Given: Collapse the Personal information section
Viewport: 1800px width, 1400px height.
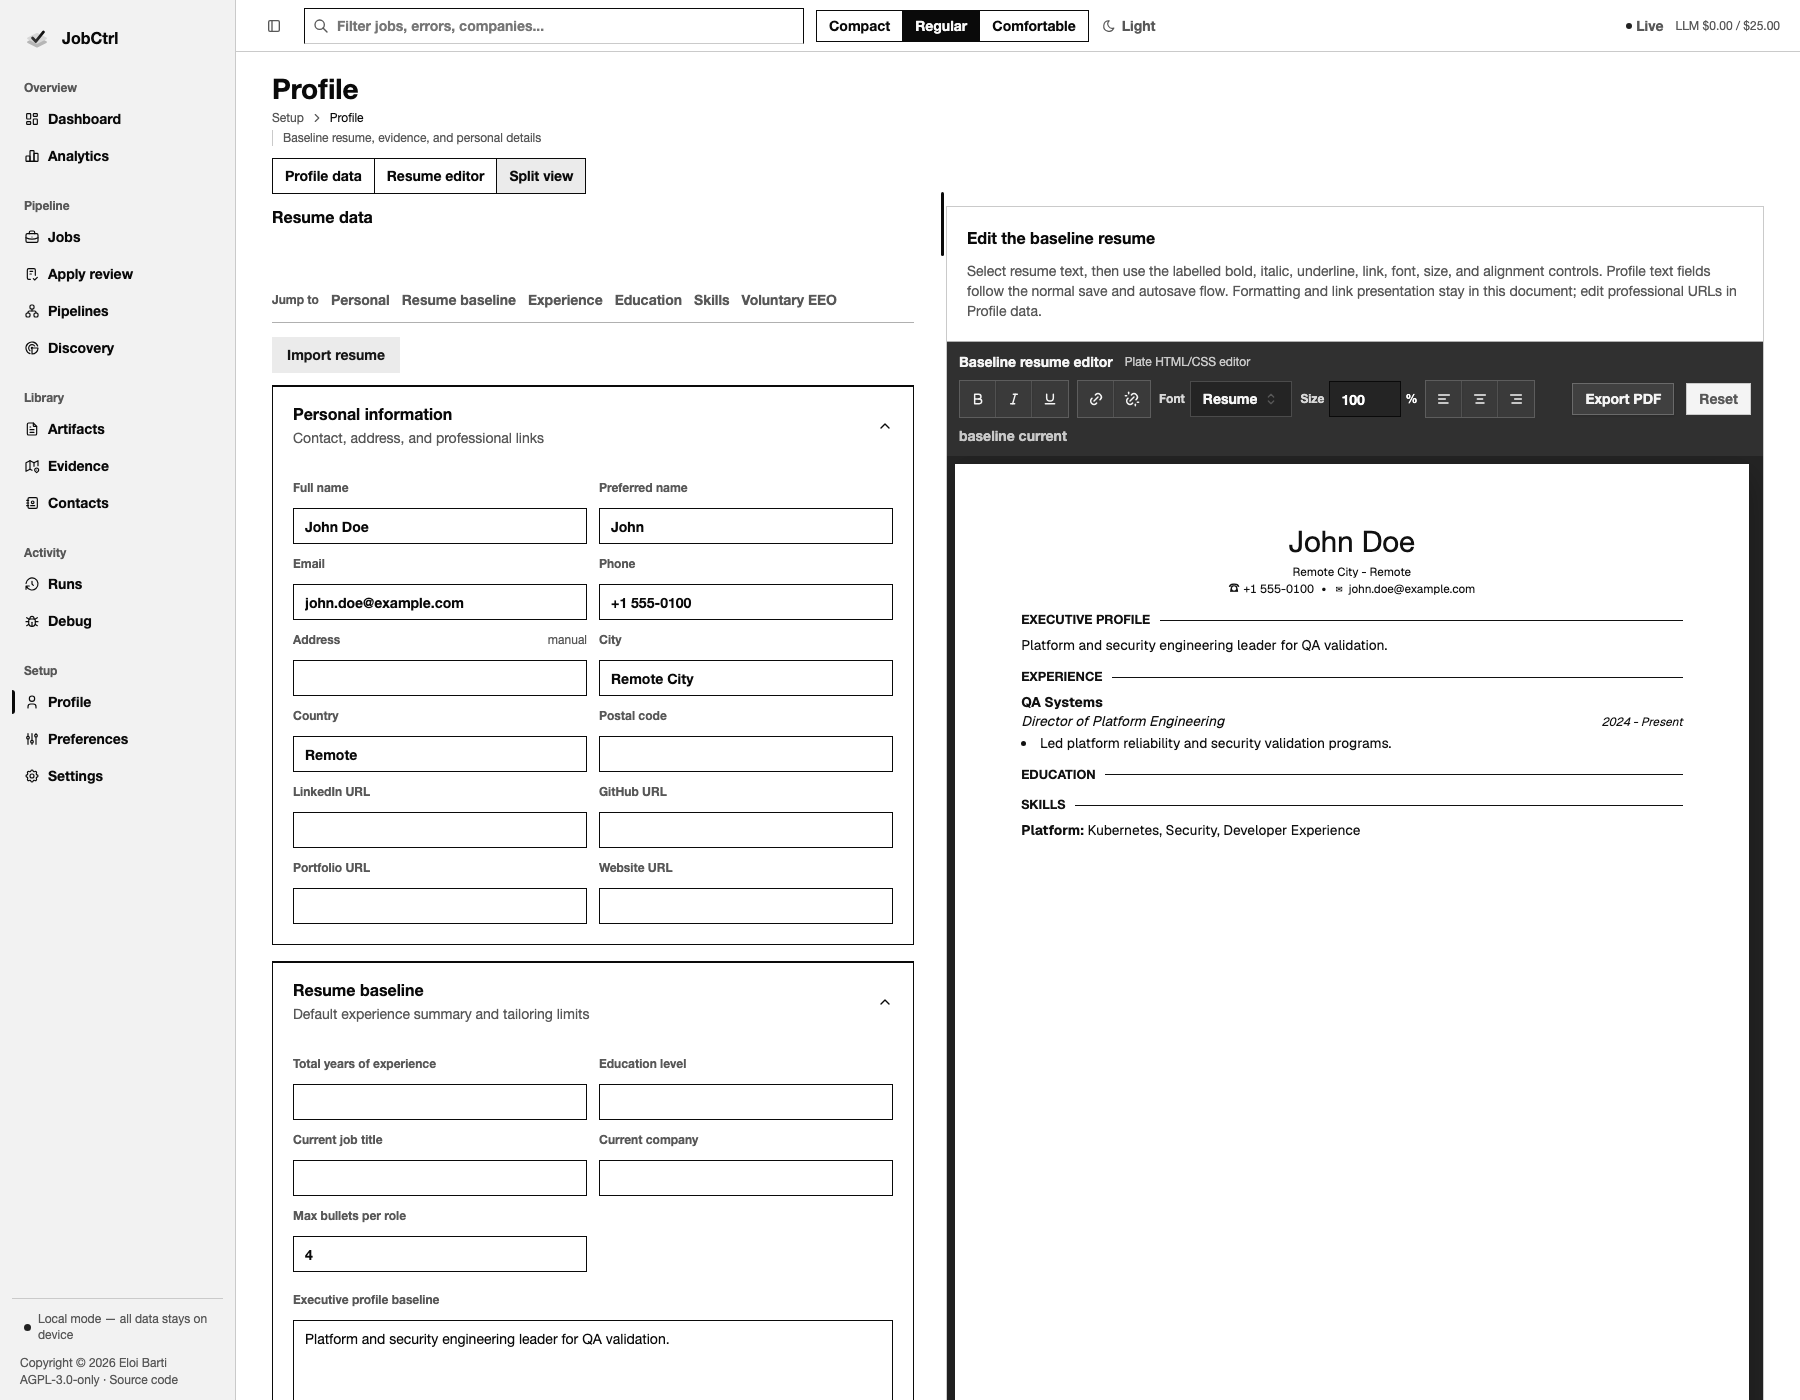Looking at the screenshot, I should coord(884,426).
